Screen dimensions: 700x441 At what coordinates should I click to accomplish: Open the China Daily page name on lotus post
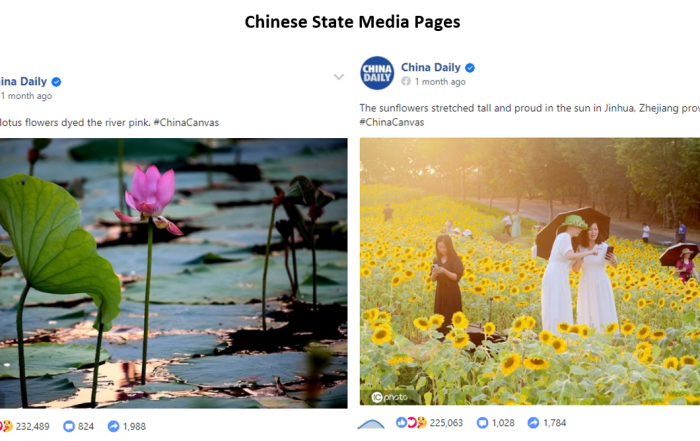[23, 82]
